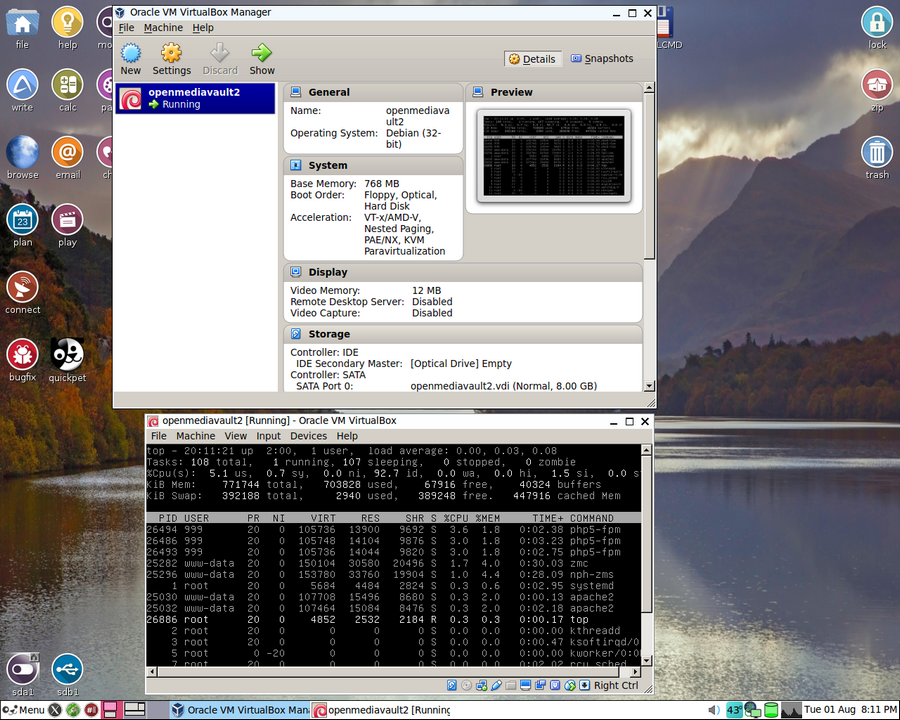This screenshot has width=900, height=720.
Task: Click the hard disk activity icon in VM status bar
Action: [452, 685]
